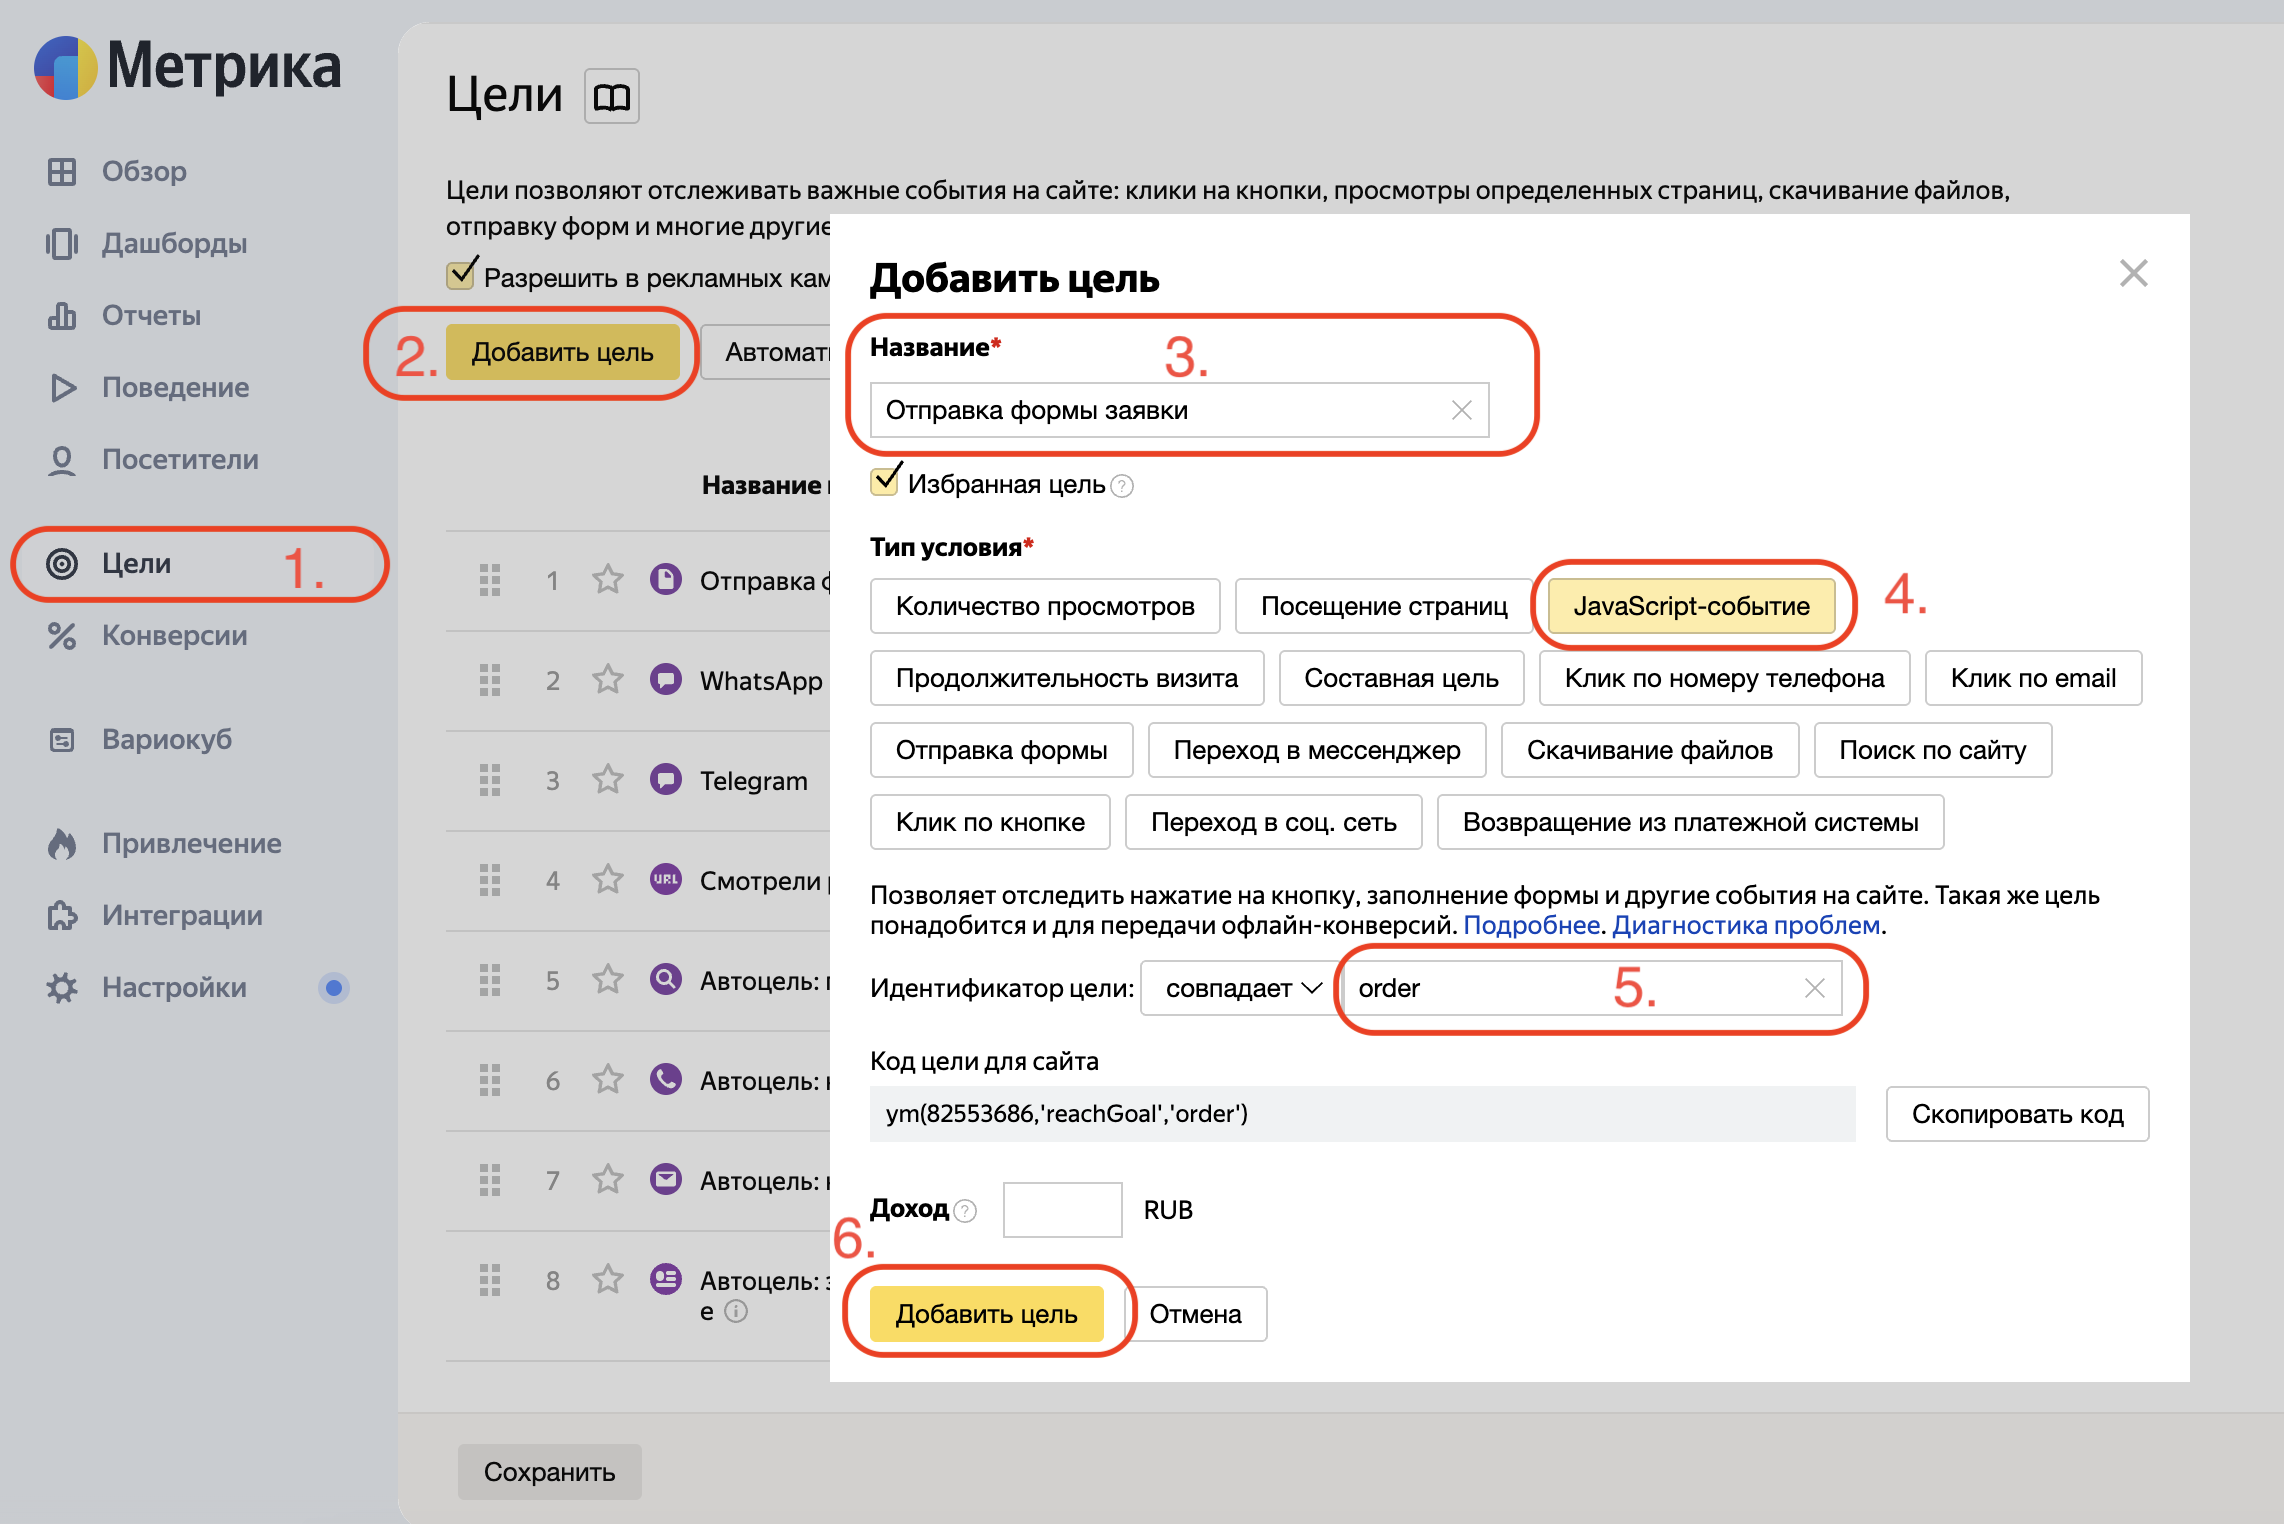Select Количество просмотров condition type
The height and width of the screenshot is (1524, 2284).
[1045, 606]
